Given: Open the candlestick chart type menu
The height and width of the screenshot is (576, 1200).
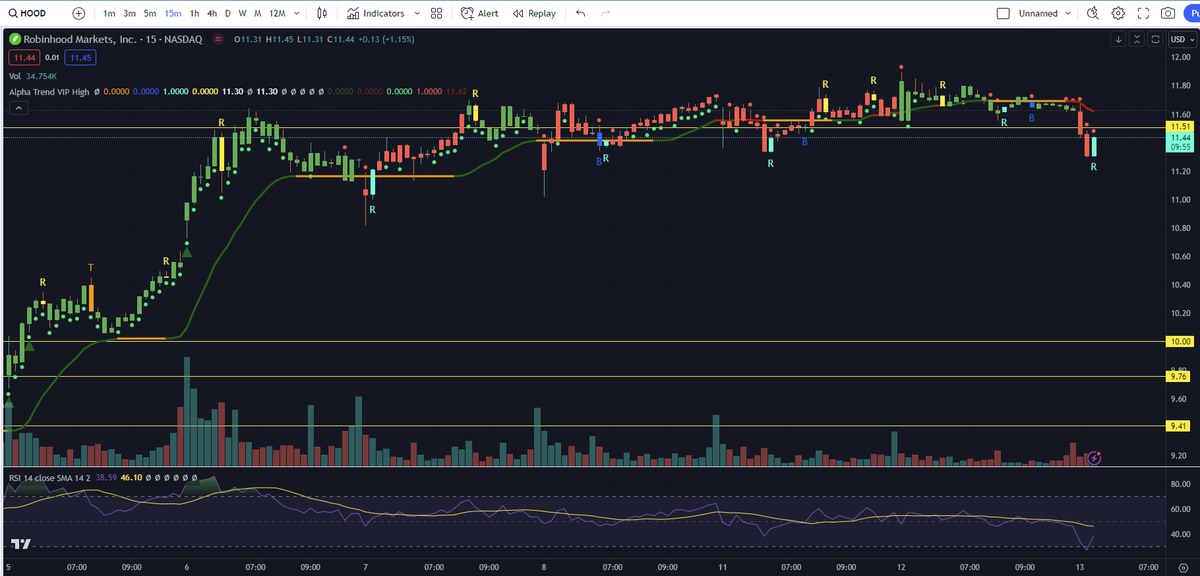Looking at the screenshot, I should tap(321, 14).
